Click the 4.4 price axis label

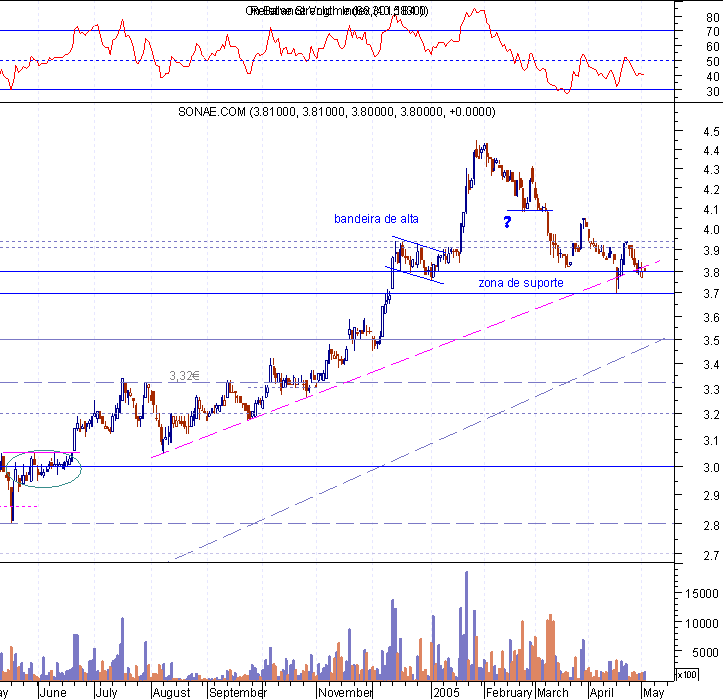click(711, 150)
